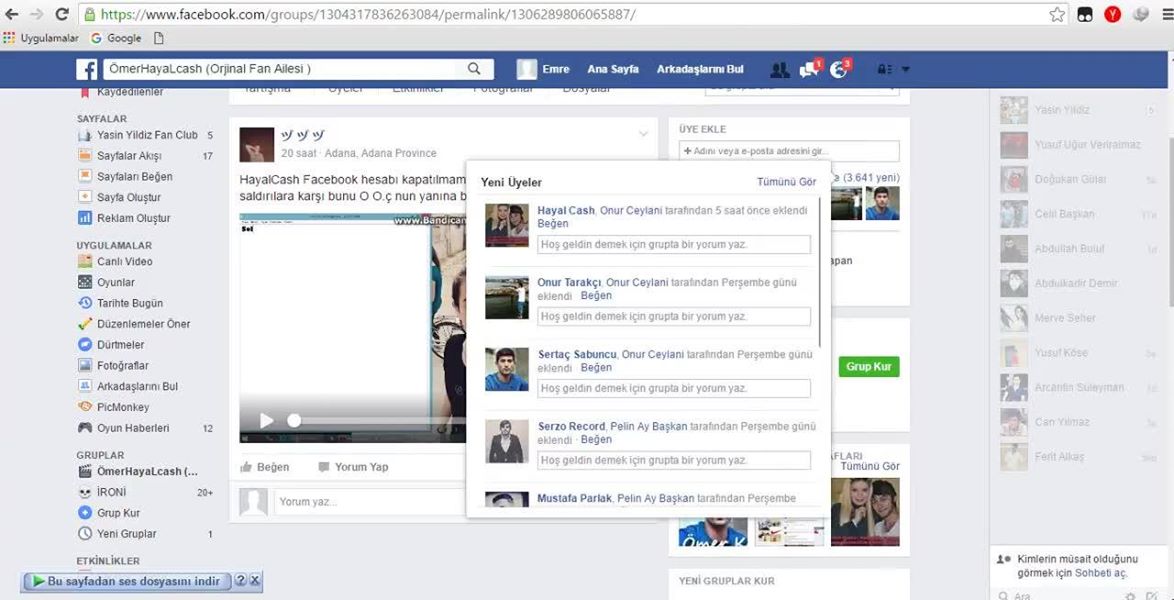Bookmark page with star icon
The image size is (1174, 600).
pyautogui.click(x=1056, y=14)
